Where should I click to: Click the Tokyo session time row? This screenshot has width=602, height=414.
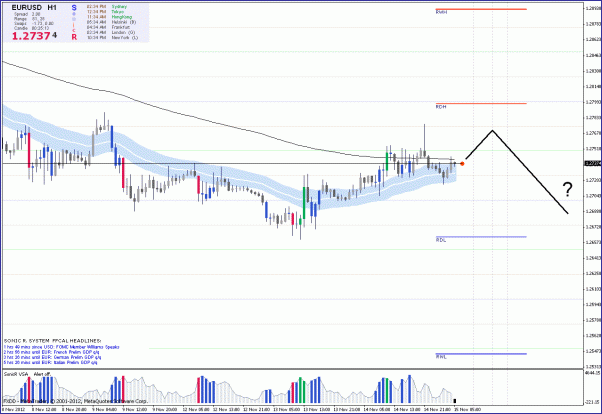[x=106, y=12]
